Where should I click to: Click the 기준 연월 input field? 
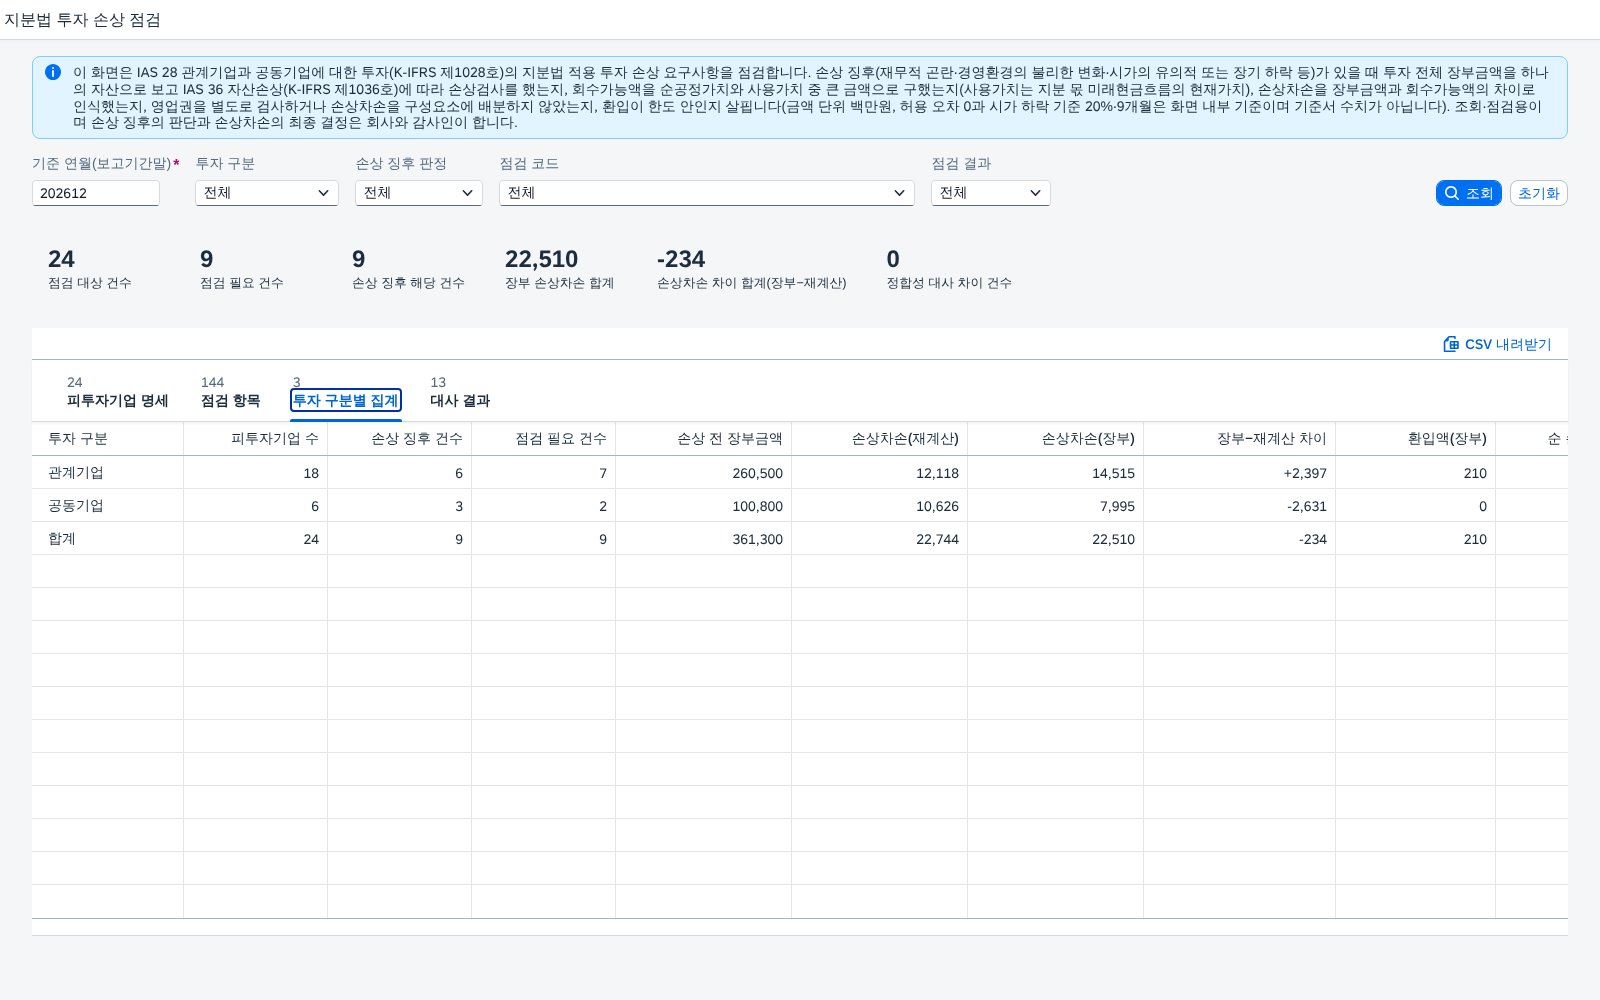(96, 193)
